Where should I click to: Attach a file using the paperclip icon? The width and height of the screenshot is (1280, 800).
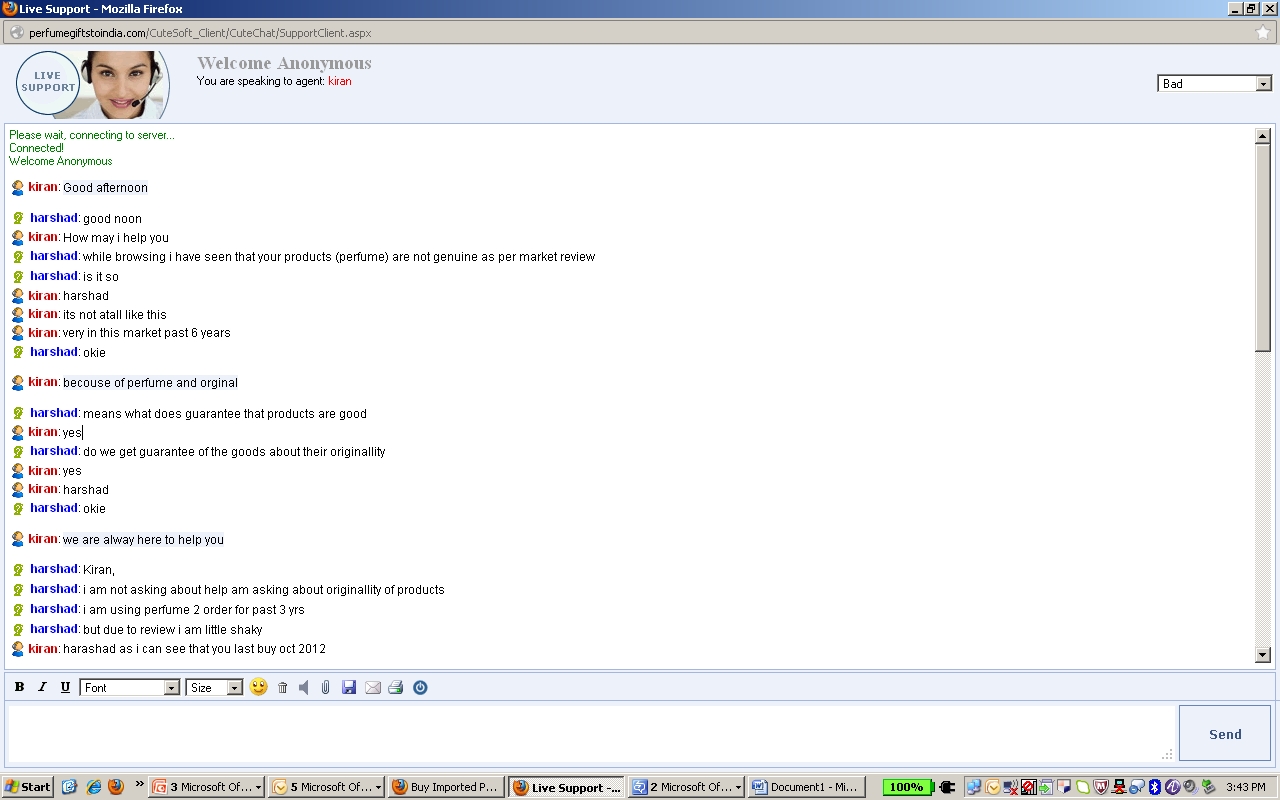pos(326,688)
